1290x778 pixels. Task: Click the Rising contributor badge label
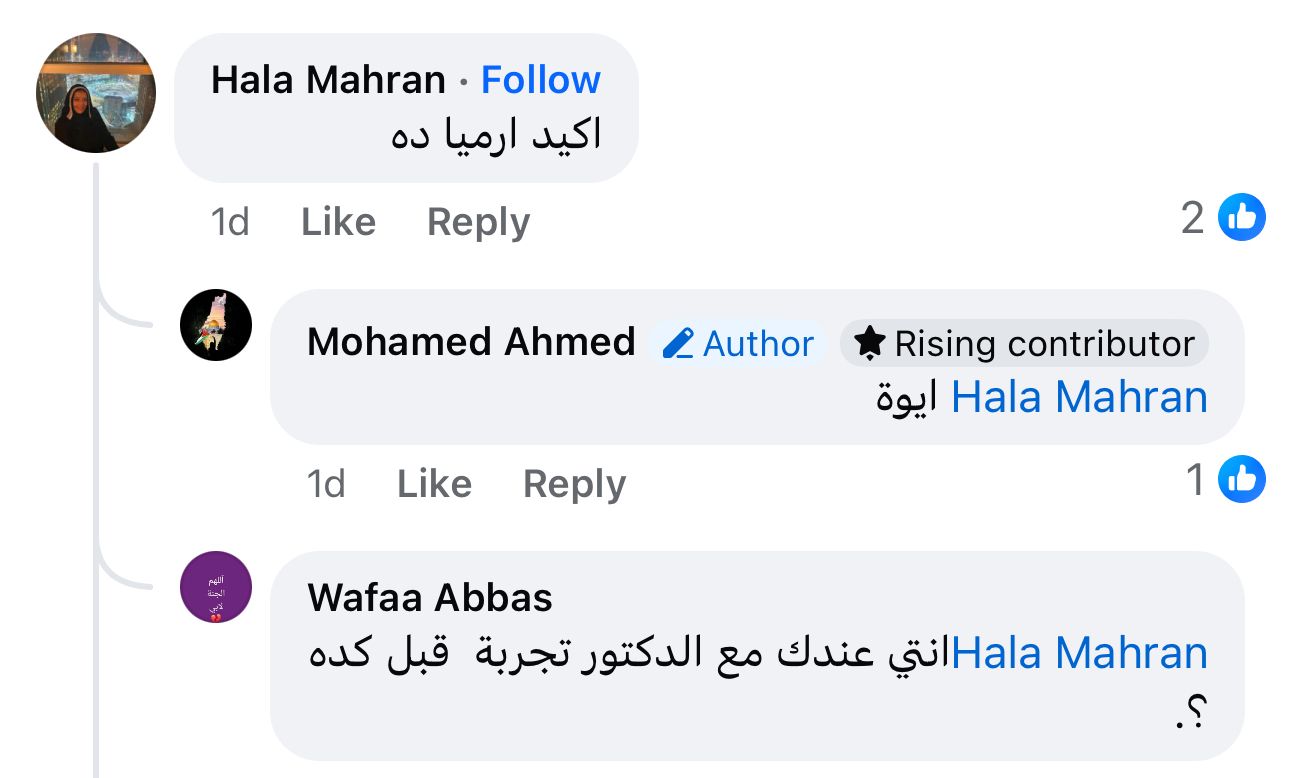pyautogui.click(x=1044, y=344)
